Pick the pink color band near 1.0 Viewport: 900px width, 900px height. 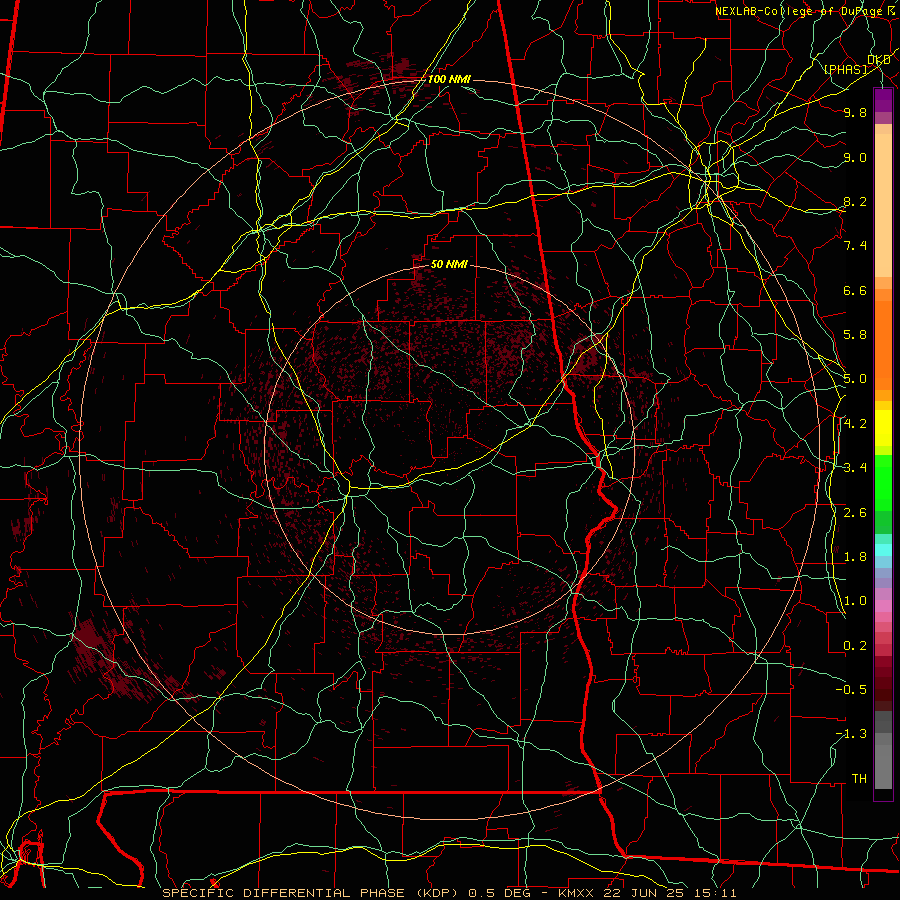click(883, 606)
